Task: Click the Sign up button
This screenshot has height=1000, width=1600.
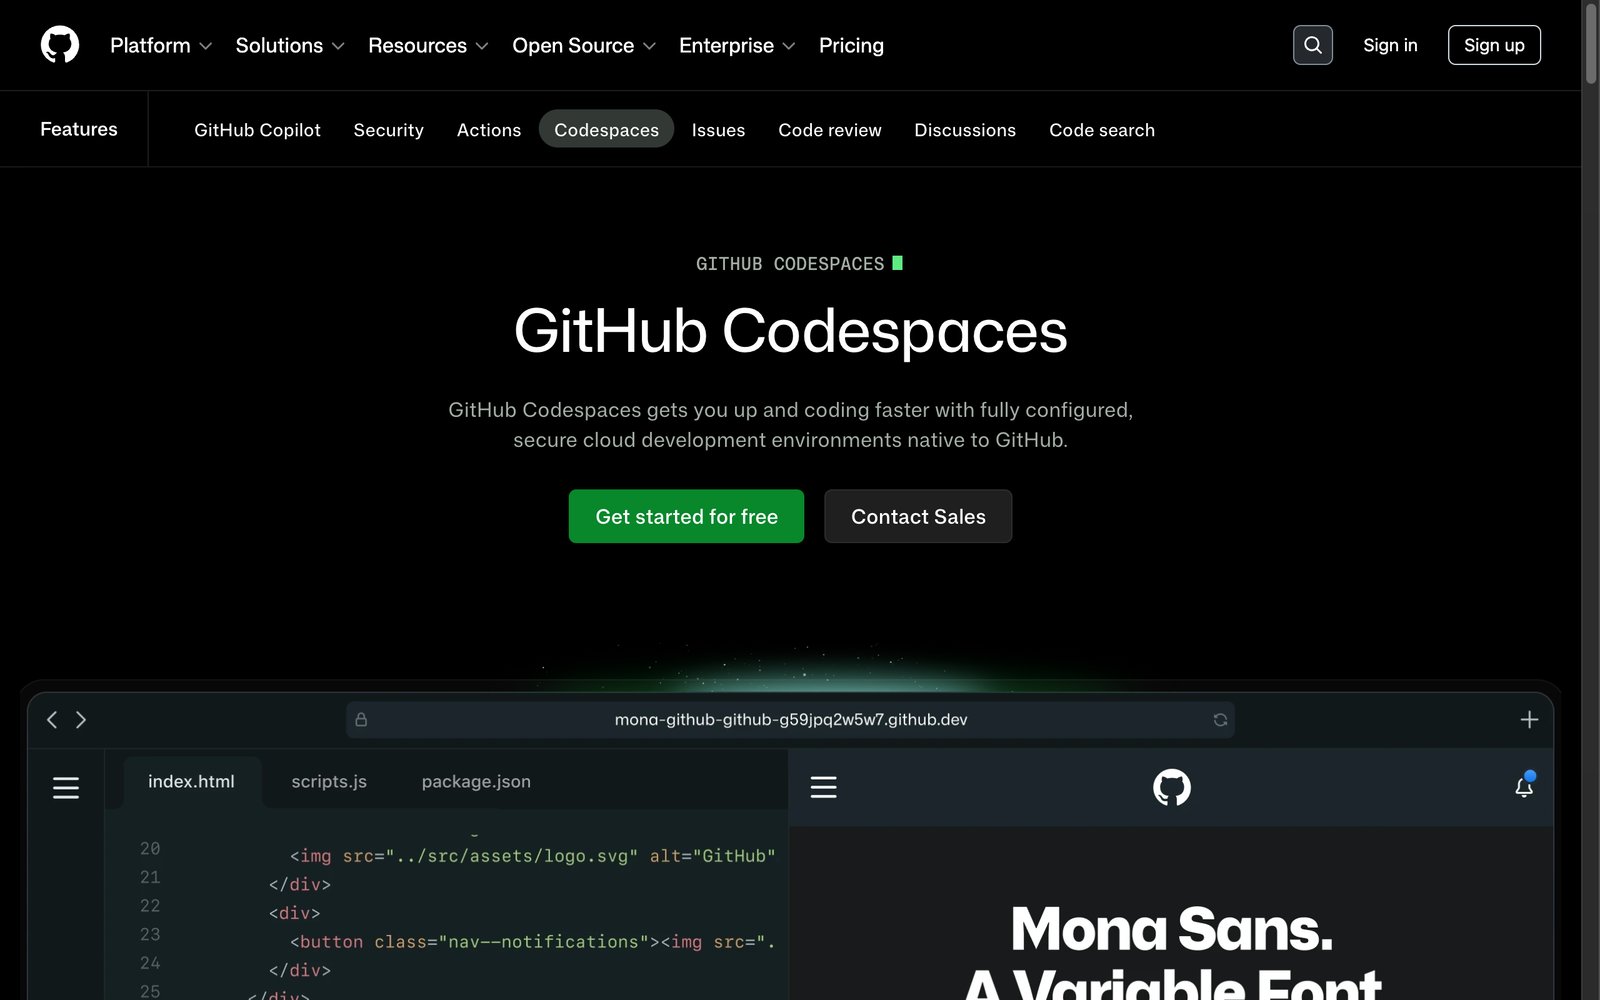Action: click(1494, 45)
